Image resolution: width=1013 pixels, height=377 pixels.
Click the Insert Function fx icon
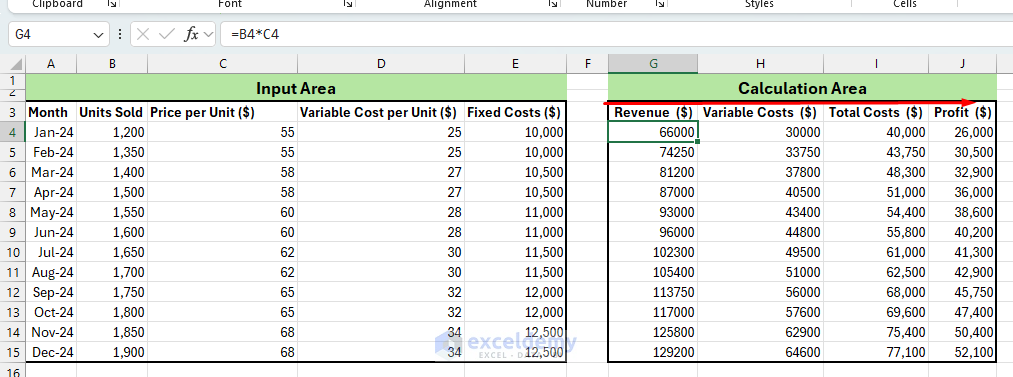pyautogui.click(x=191, y=34)
